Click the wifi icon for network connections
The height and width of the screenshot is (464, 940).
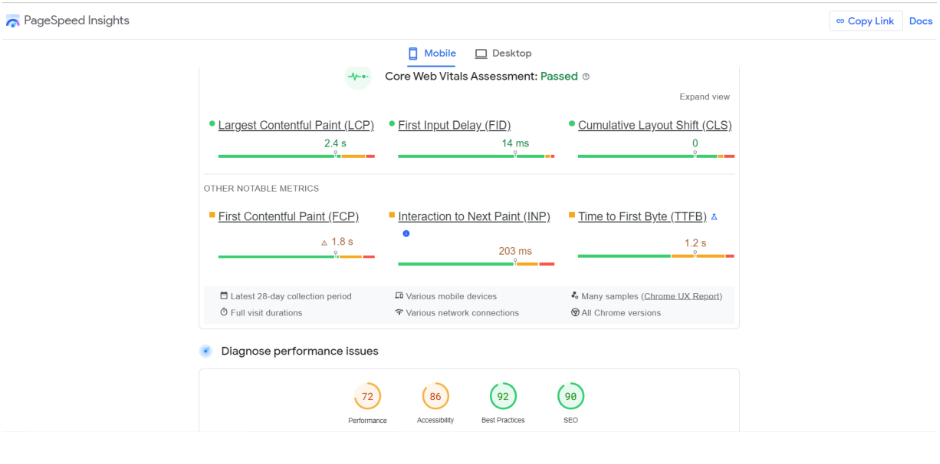click(x=399, y=312)
